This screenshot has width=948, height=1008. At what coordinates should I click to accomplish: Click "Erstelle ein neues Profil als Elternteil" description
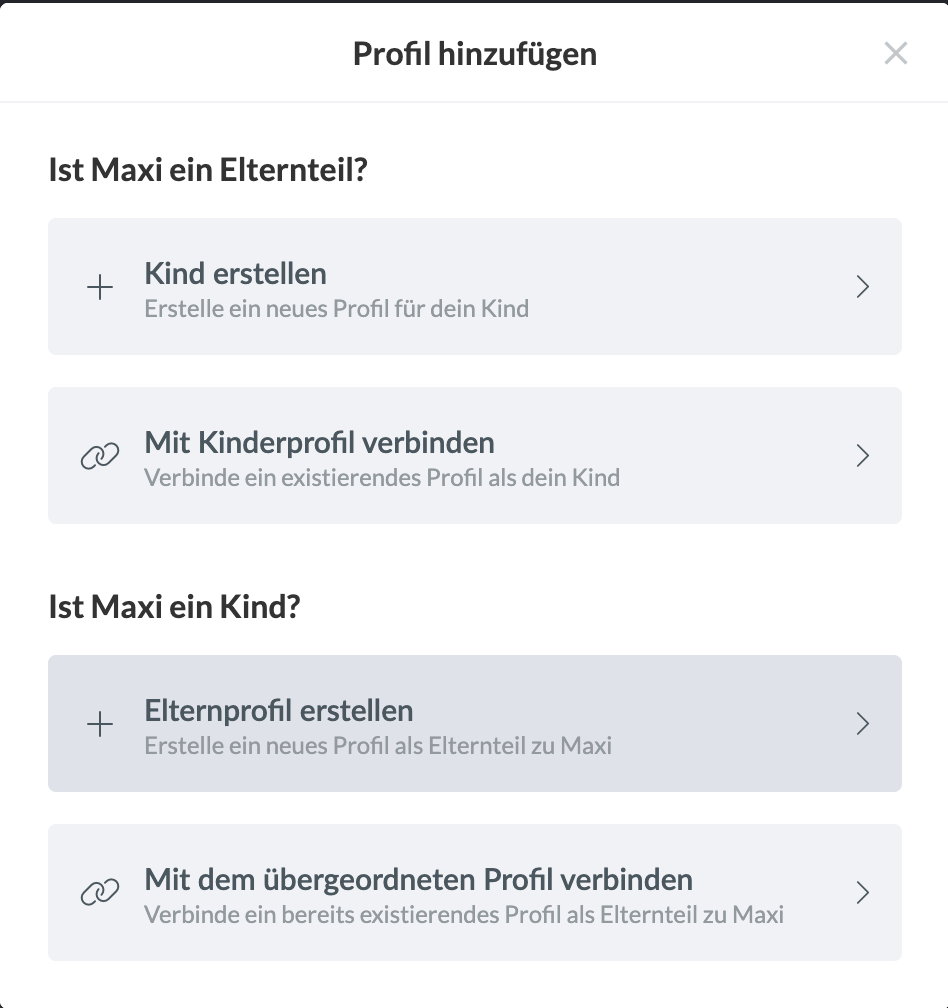377,745
